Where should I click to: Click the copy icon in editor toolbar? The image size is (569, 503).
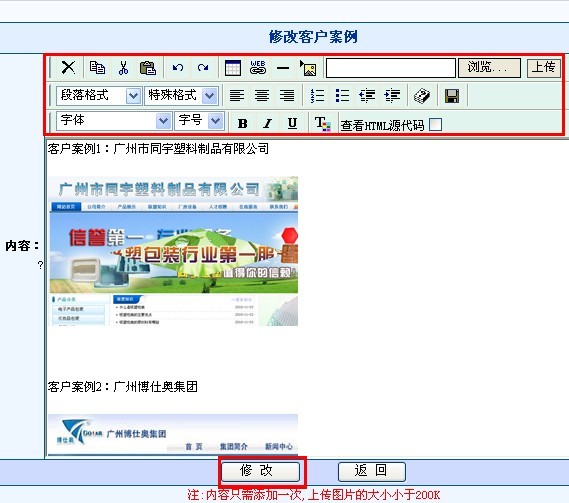[x=97, y=68]
